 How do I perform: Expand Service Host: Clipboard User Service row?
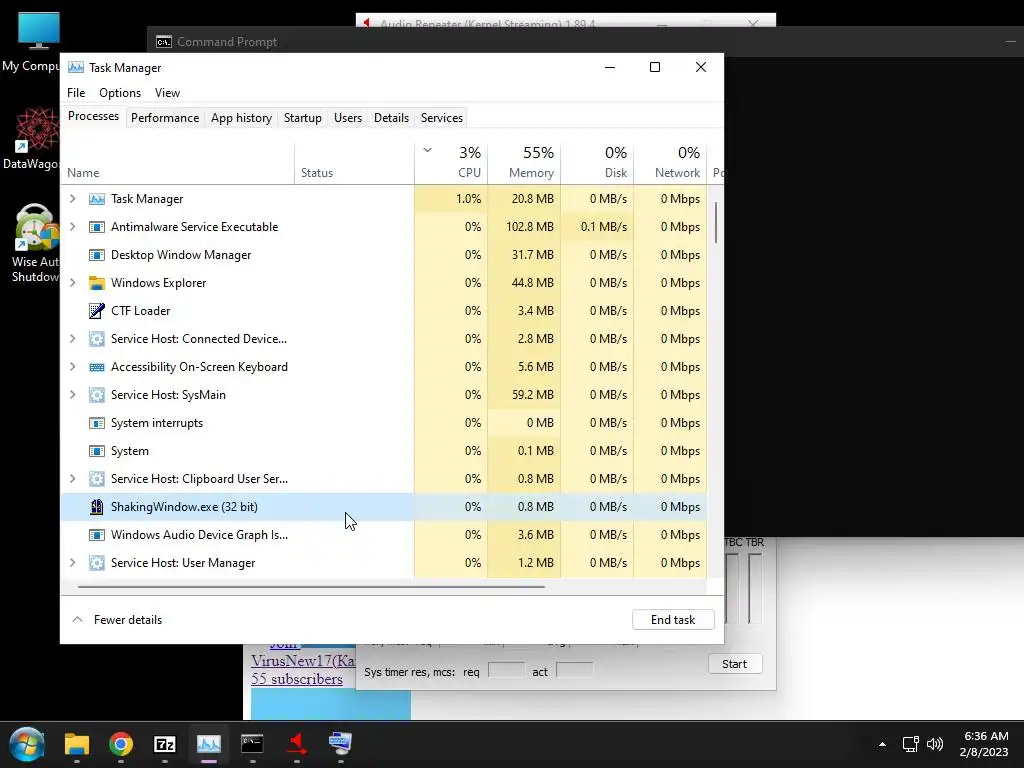click(x=72, y=479)
